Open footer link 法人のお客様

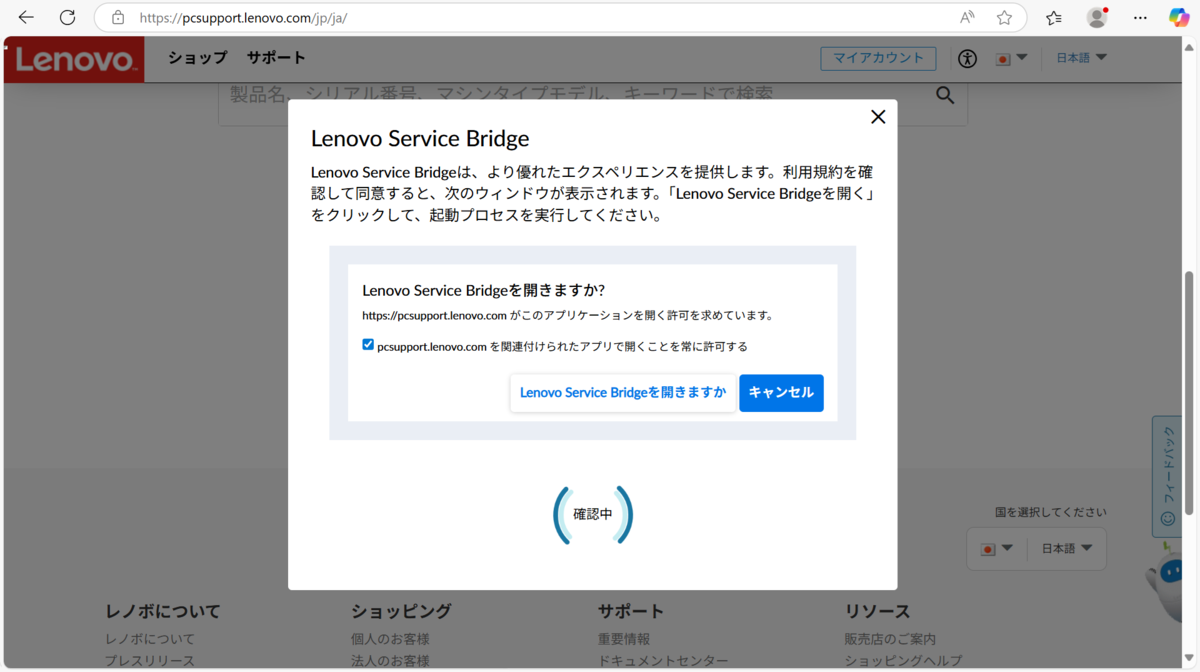coord(390,661)
